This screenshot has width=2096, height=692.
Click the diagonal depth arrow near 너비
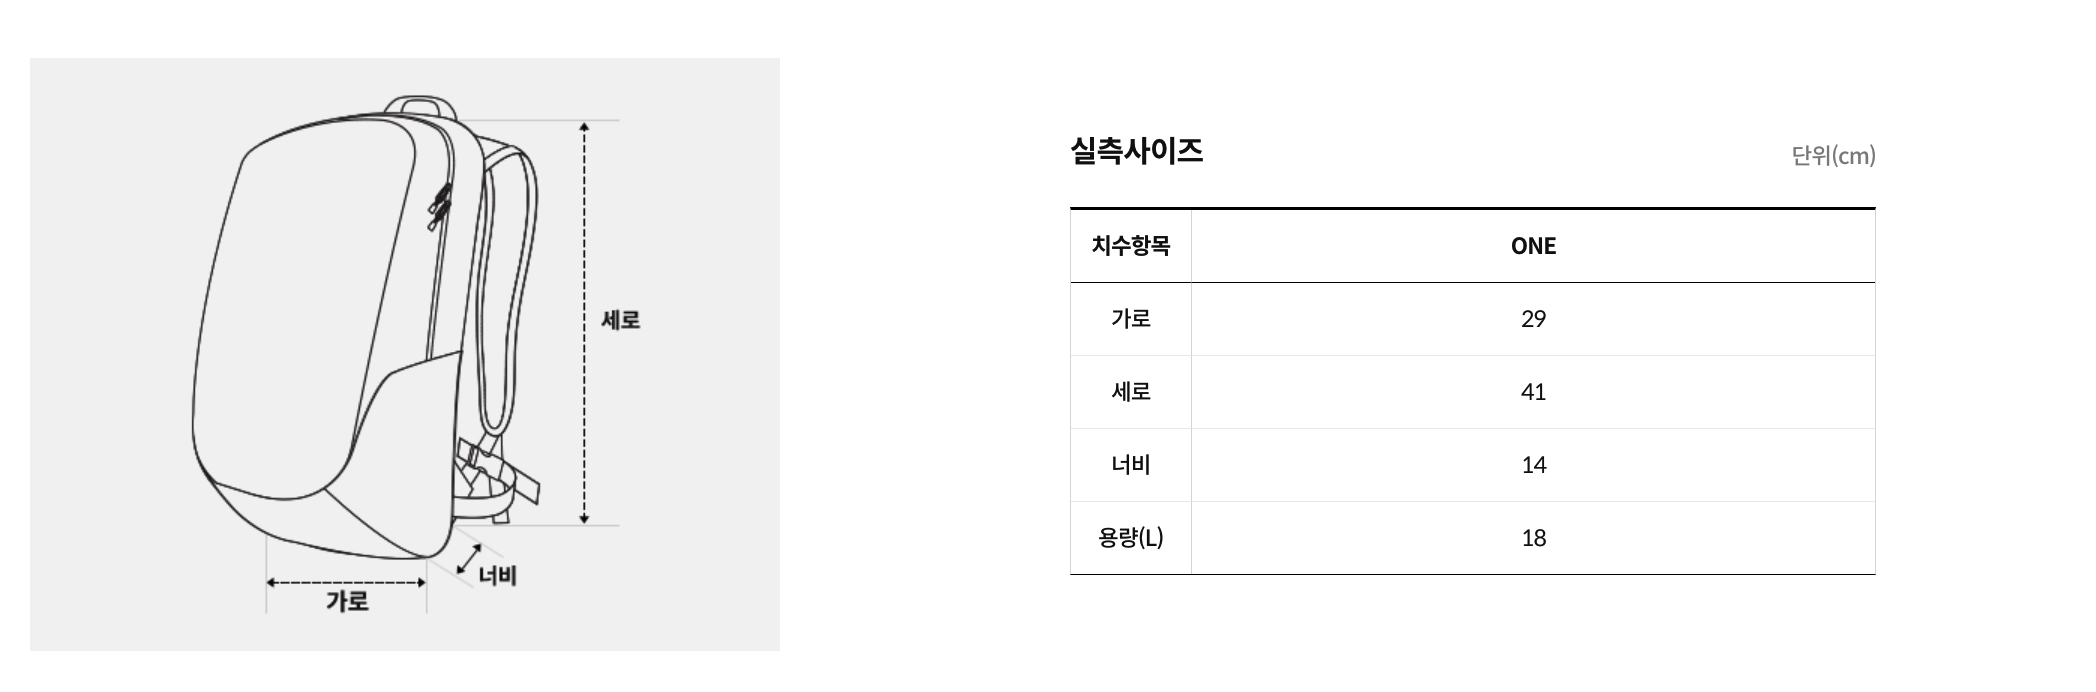click(x=468, y=559)
